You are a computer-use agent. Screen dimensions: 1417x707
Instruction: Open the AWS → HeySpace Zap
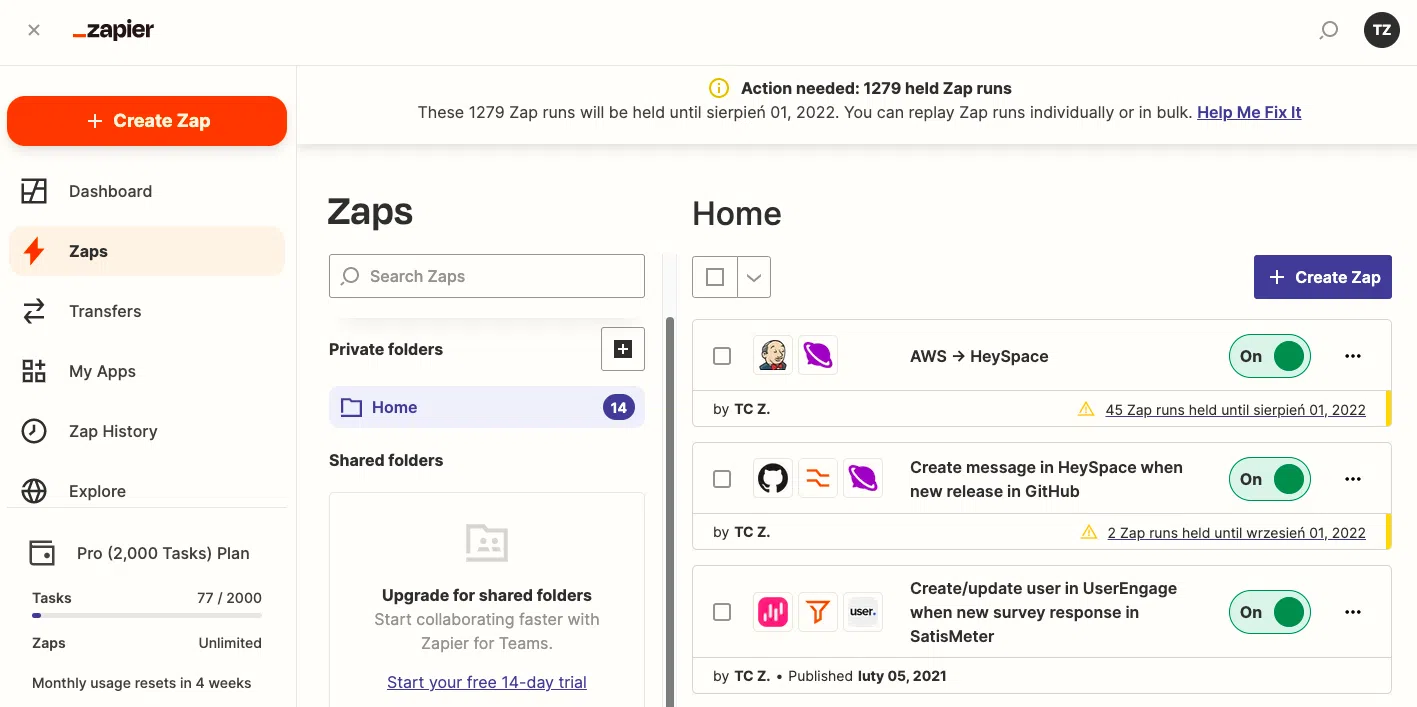(x=979, y=356)
